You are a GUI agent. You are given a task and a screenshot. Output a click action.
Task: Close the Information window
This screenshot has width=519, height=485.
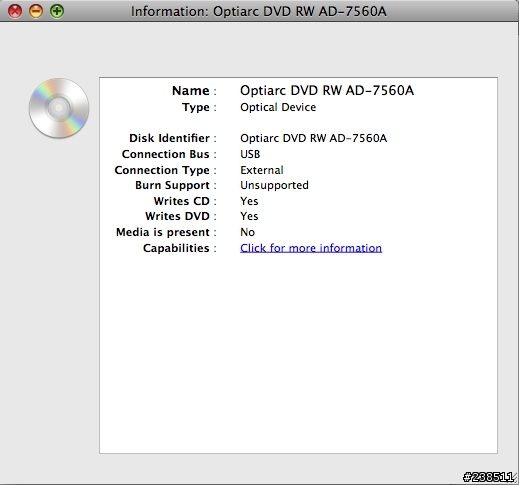[x=15, y=11]
